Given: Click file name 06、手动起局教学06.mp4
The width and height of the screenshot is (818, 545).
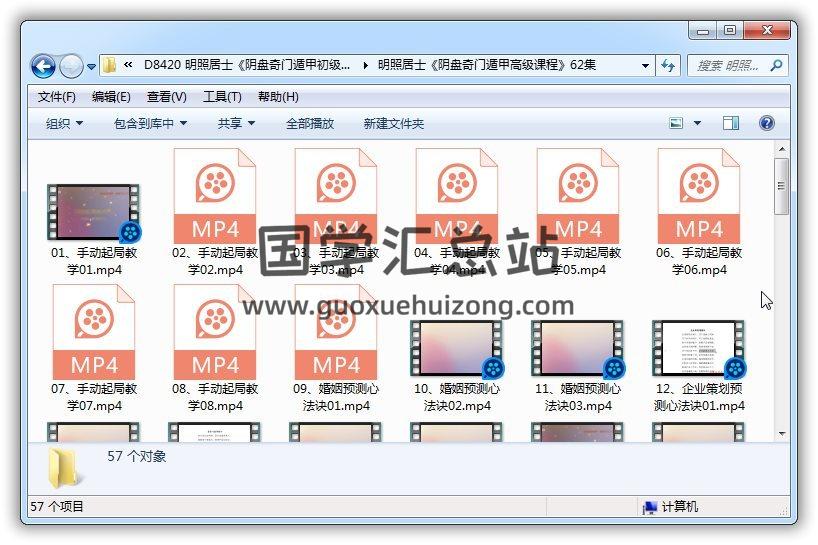Looking at the screenshot, I should coord(699,261).
